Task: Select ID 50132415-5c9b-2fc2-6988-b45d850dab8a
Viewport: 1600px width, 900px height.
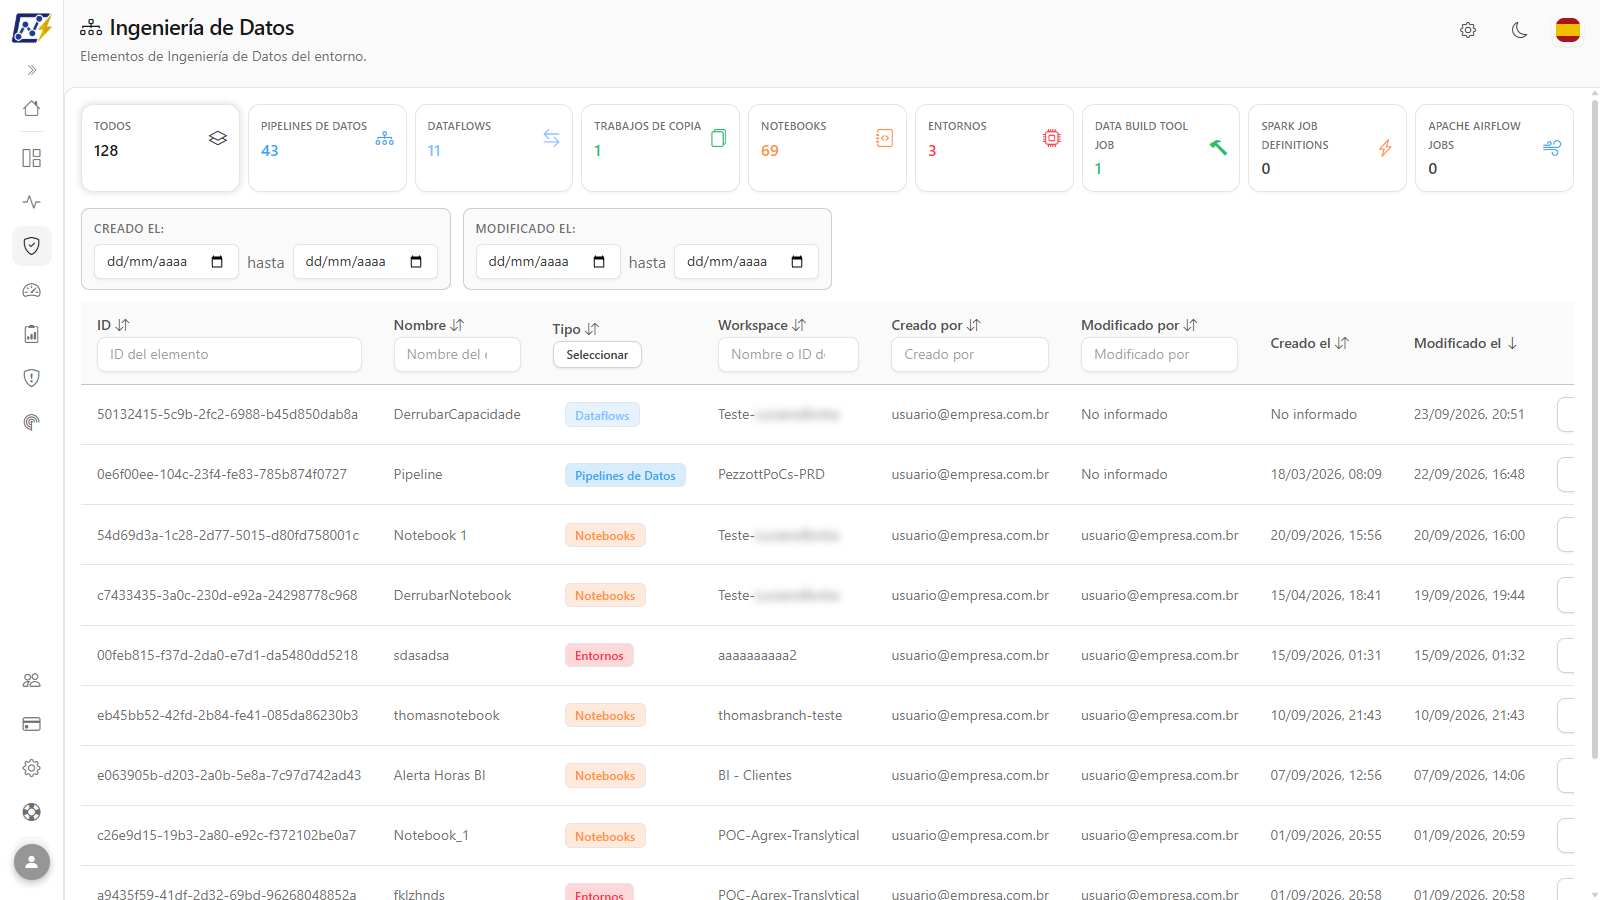Action: (227, 414)
